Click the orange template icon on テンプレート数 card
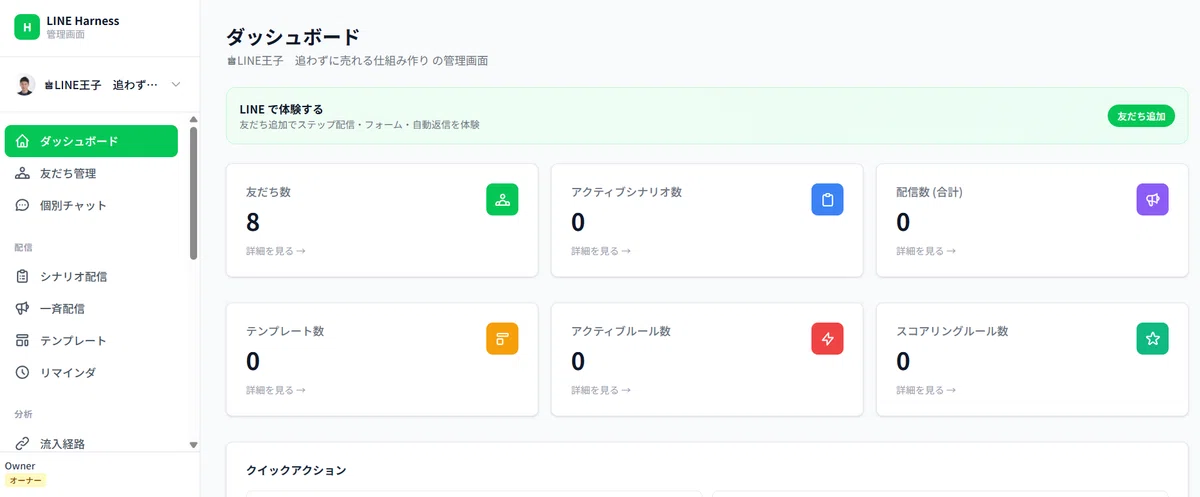This screenshot has height=497, width=1200. point(502,338)
